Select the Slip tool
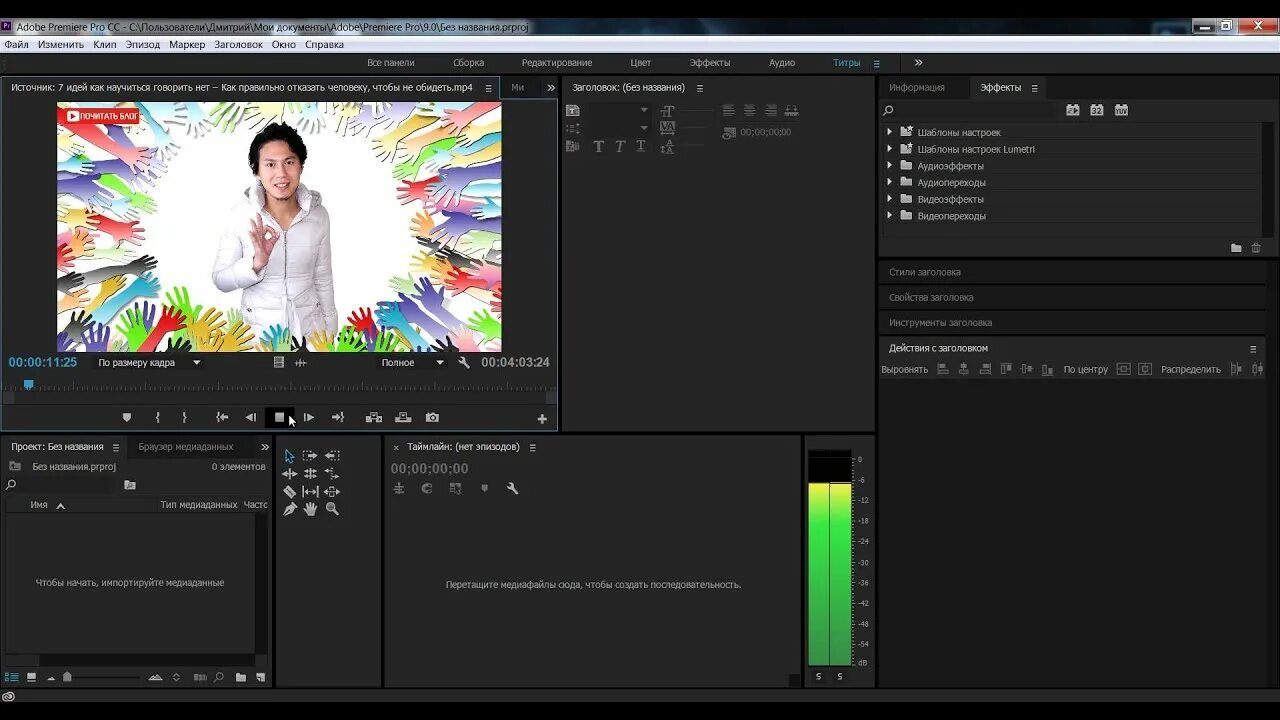The height and width of the screenshot is (720, 1280). click(310, 492)
